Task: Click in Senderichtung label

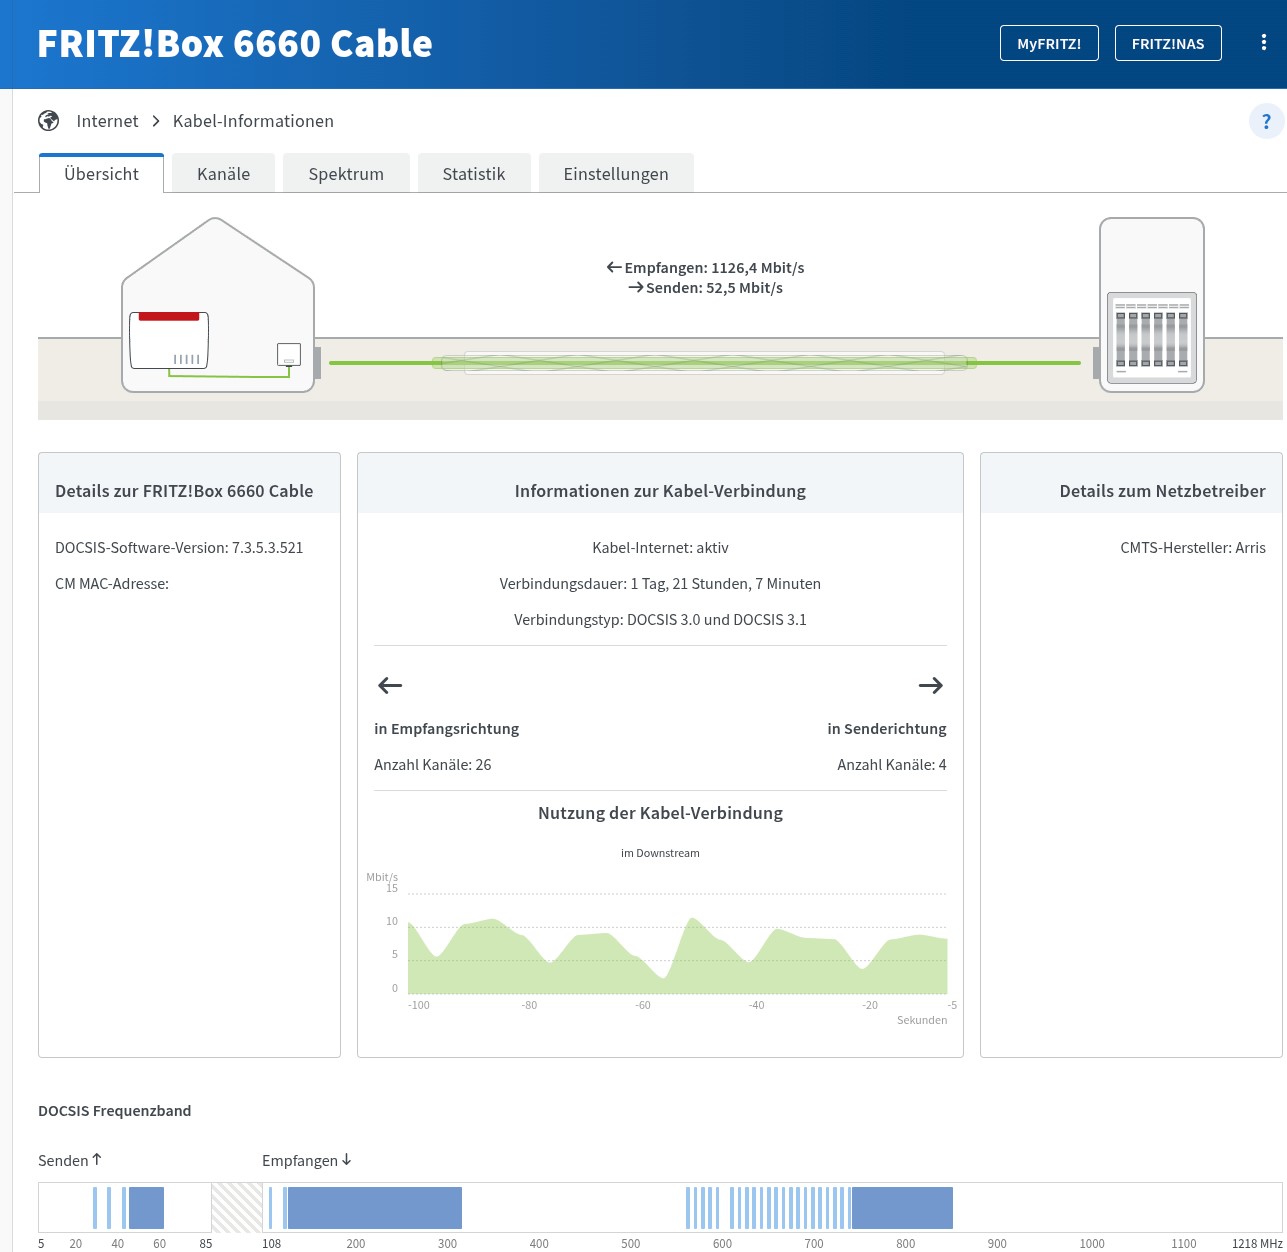Action: 887,729
